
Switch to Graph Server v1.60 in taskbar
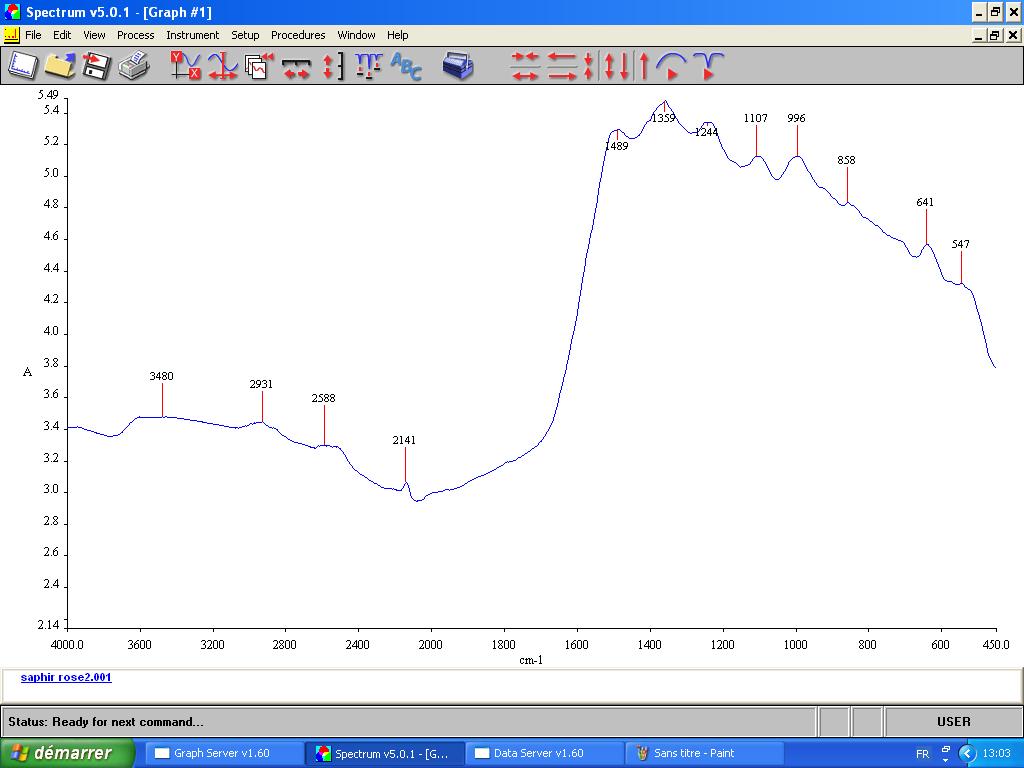(224, 753)
